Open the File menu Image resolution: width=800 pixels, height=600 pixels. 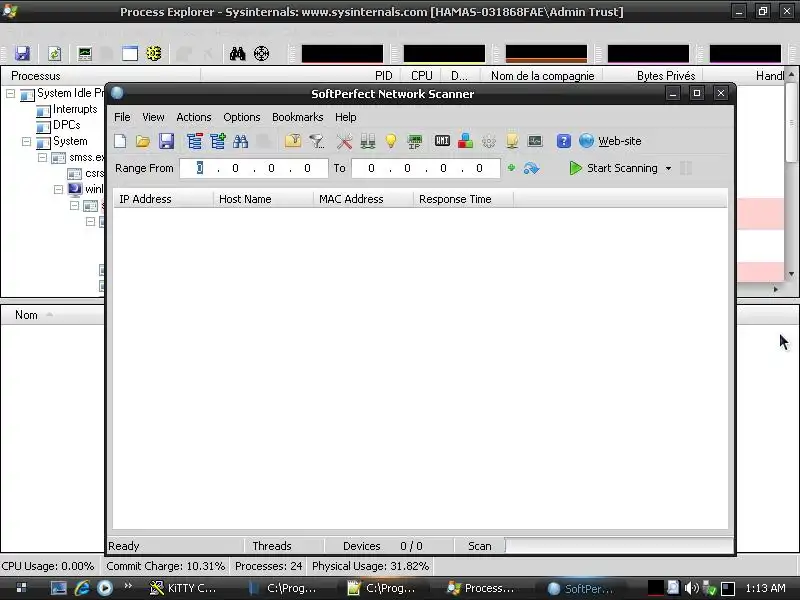tap(122, 117)
